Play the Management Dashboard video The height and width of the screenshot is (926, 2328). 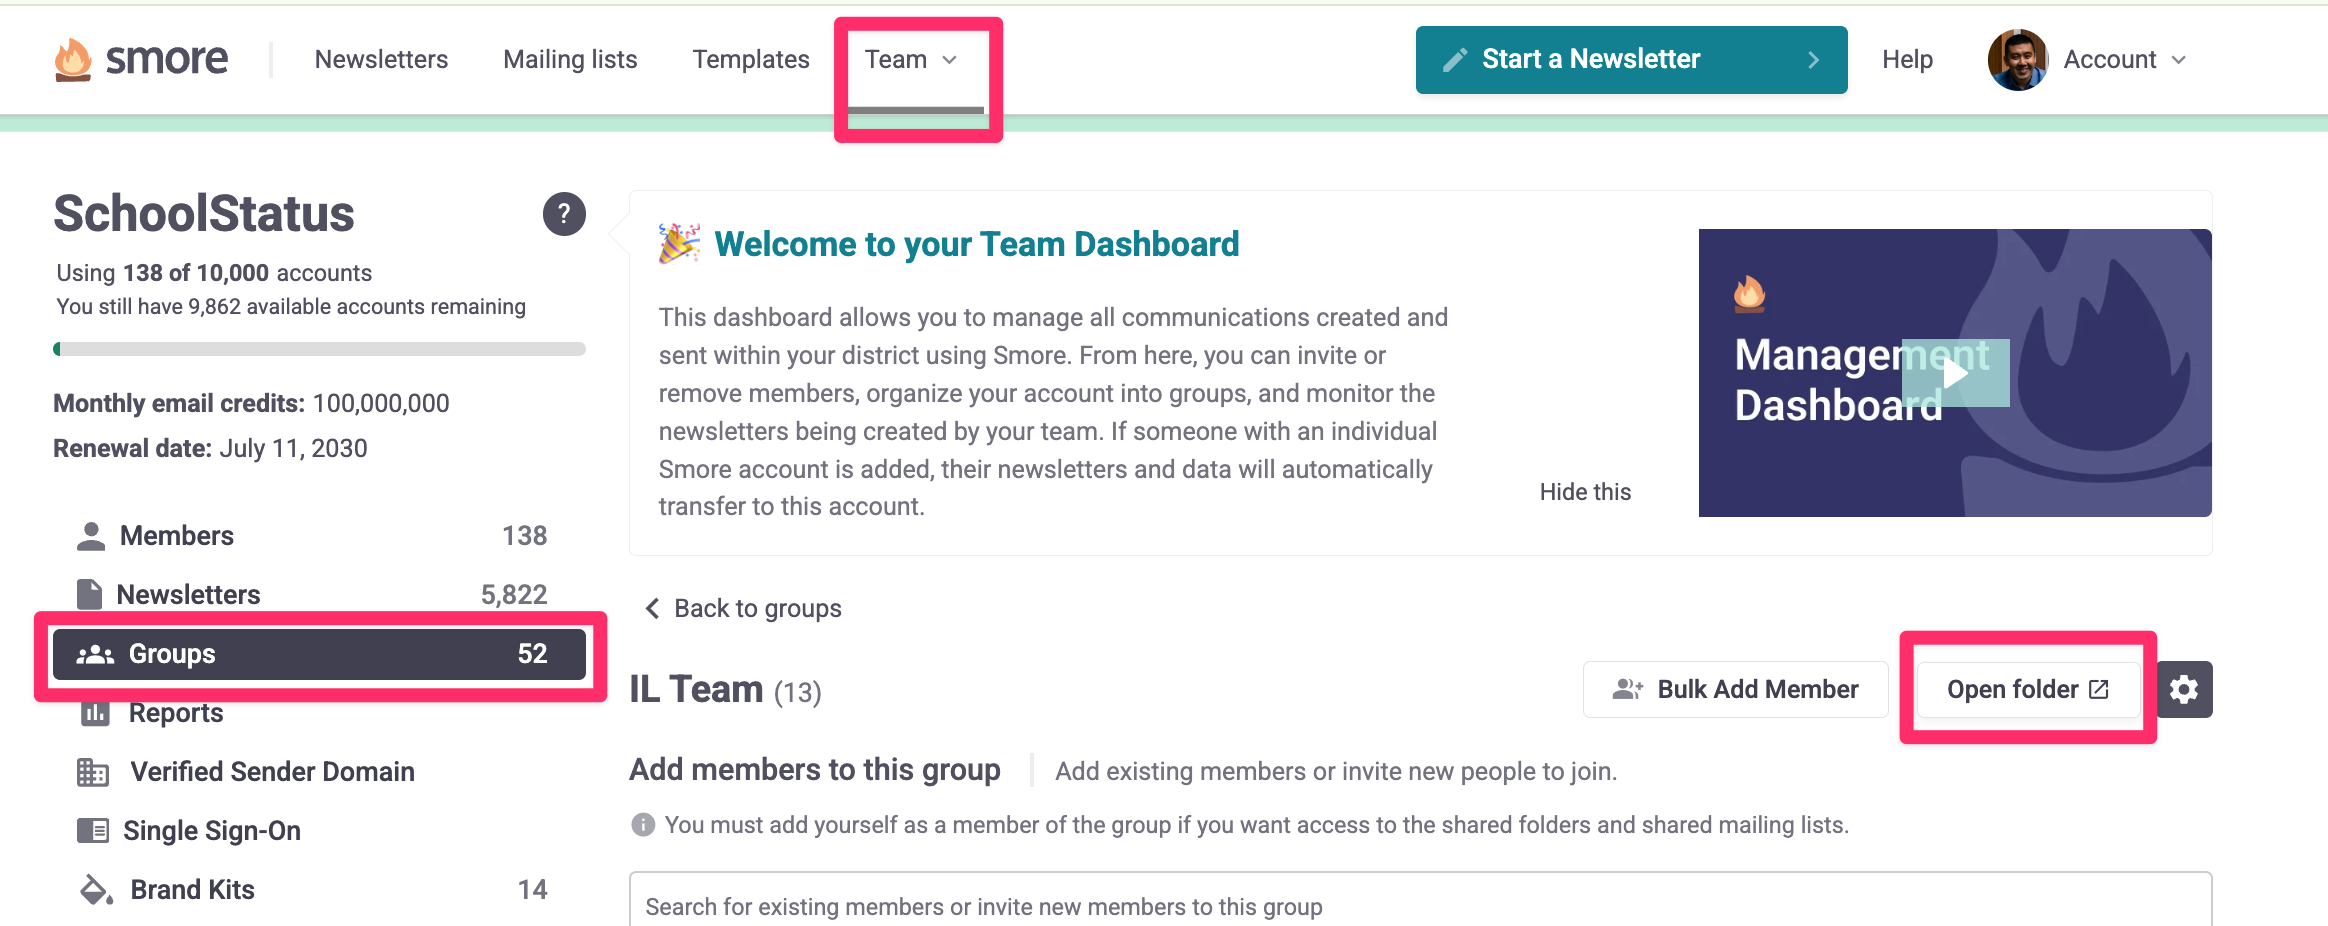[x=1955, y=373]
